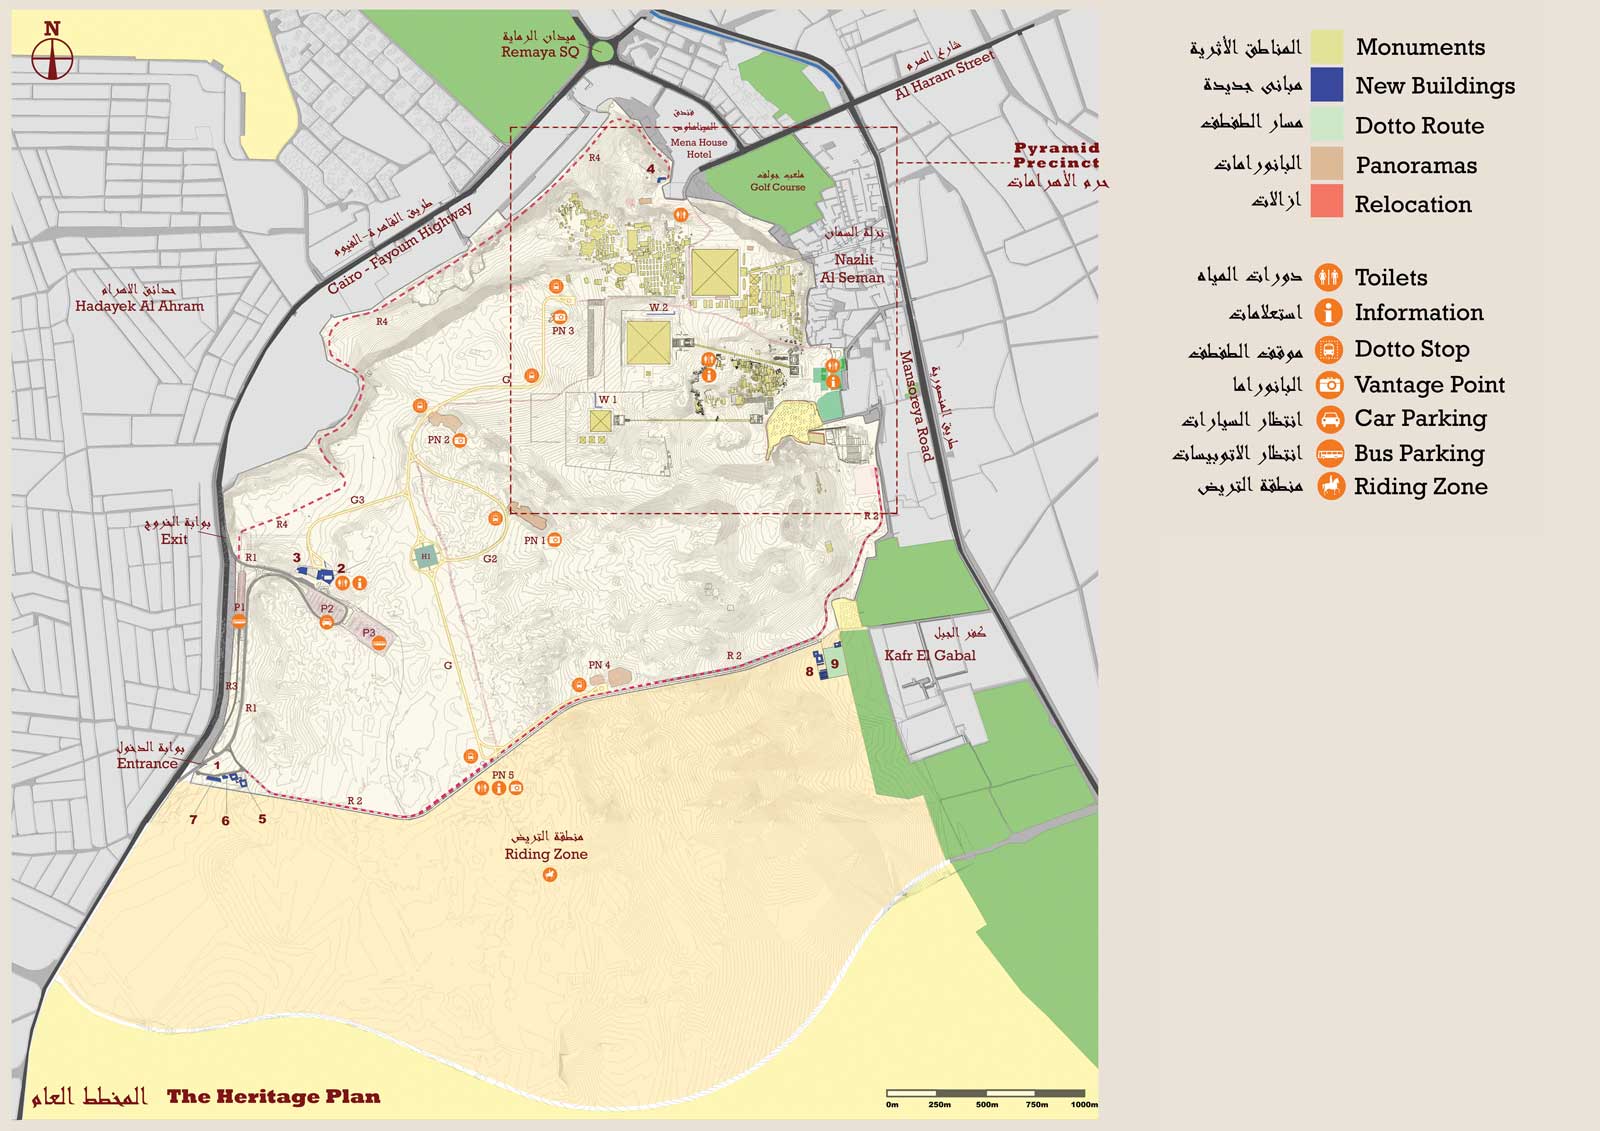This screenshot has width=1600, height=1131.
Task: Click the Information icon next to the Great Pyramid
Action: click(708, 376)
